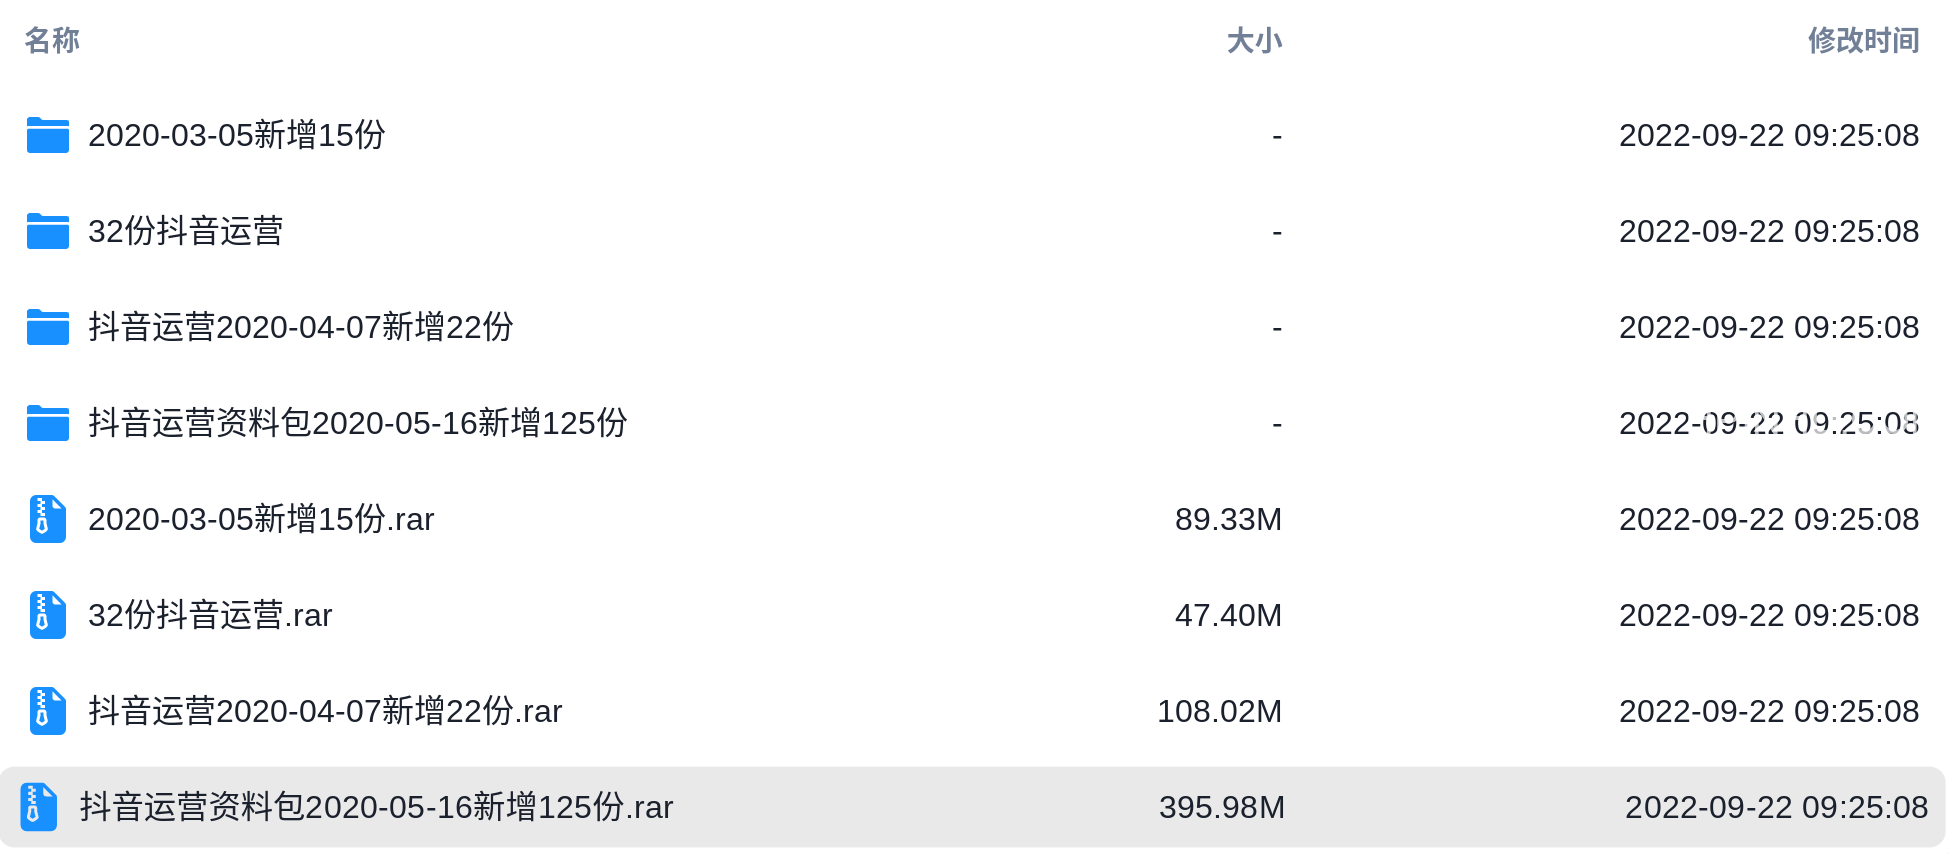Click the 108.02M size cell

tap(1219, 711)
